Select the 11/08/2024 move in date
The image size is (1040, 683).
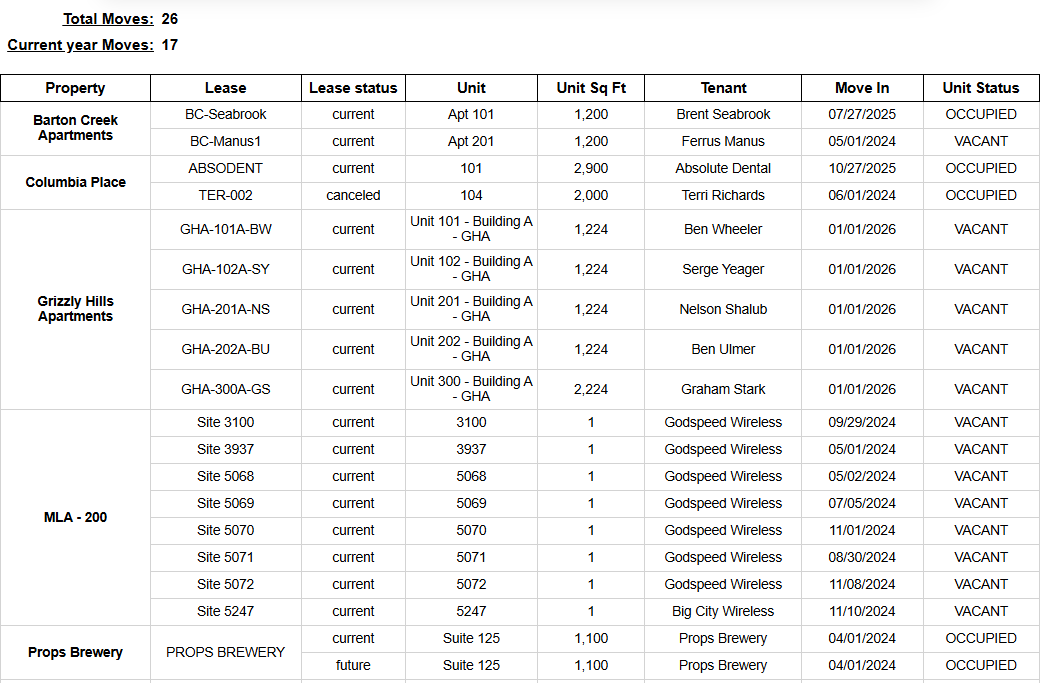862,584
